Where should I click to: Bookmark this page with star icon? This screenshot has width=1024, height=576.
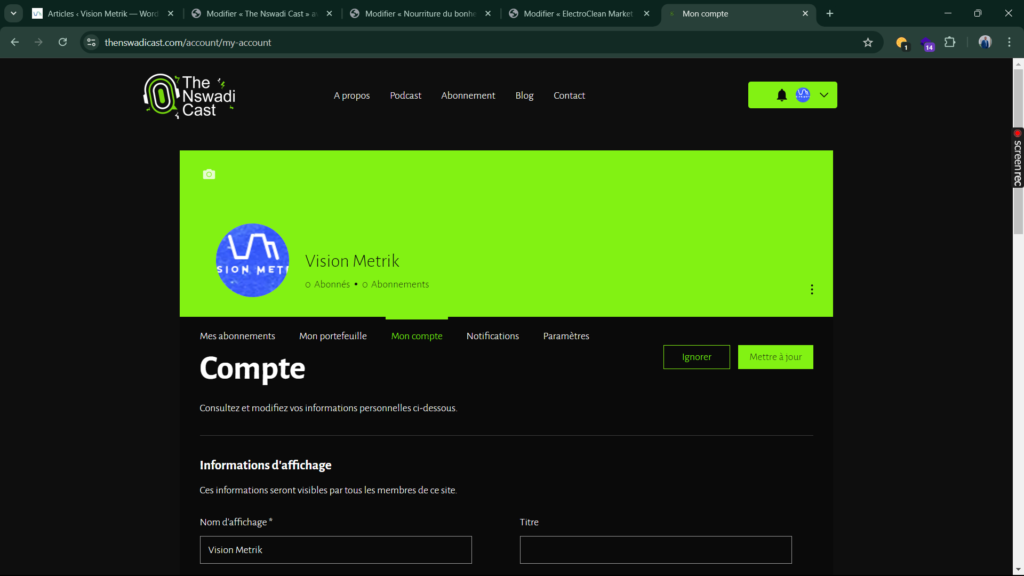click(x=868, y=42)
